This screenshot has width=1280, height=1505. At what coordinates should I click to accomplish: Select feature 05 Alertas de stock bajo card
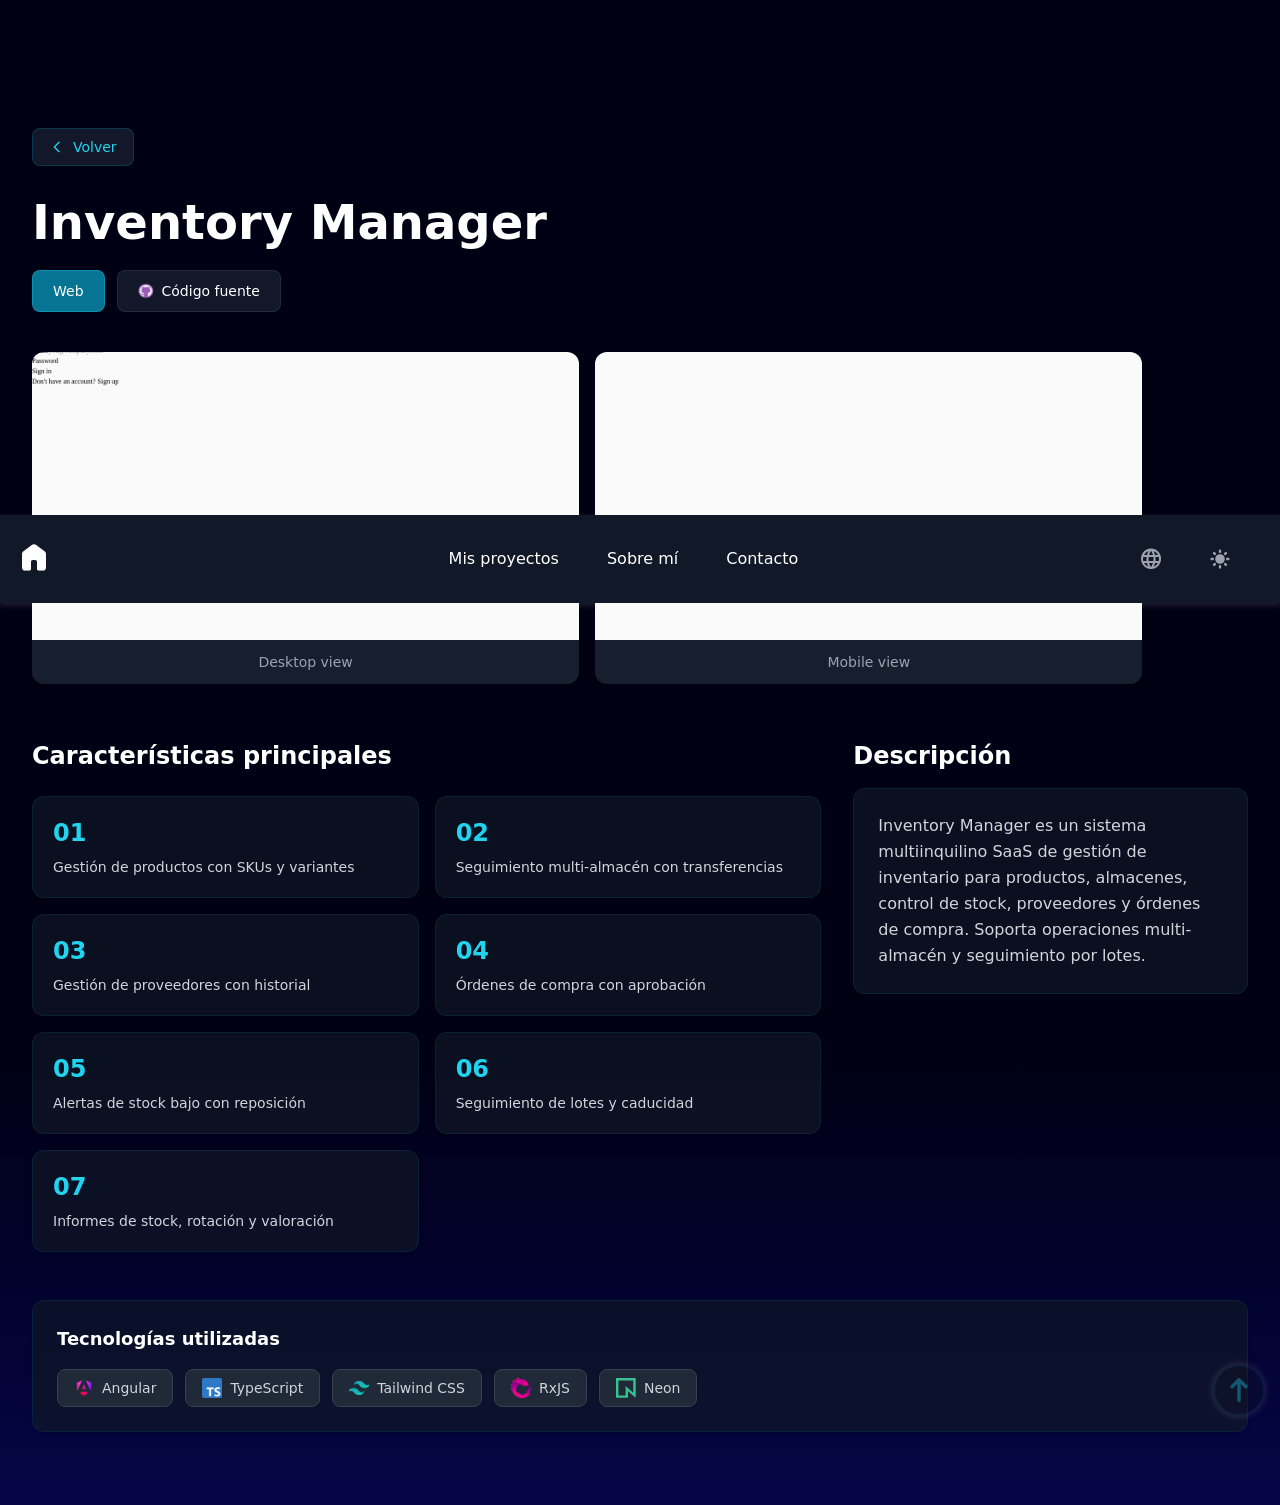click(x=225, y=1083)
